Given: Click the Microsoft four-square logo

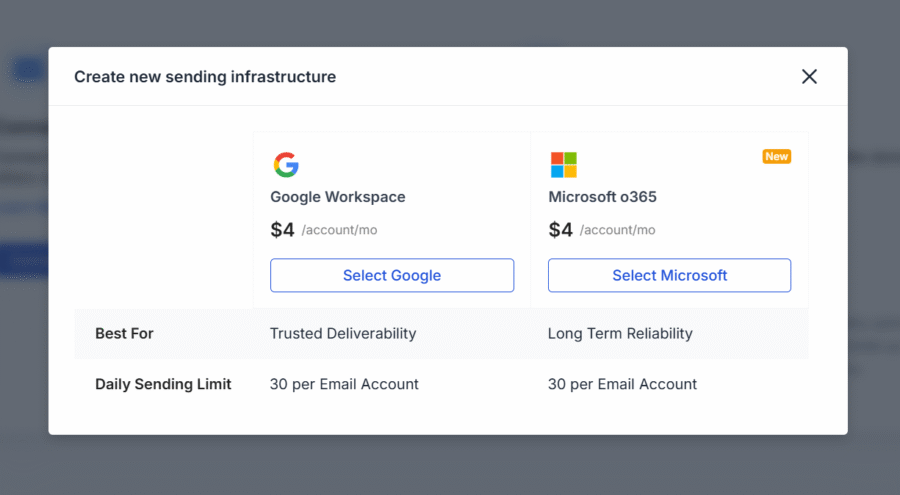Looking at the screenshot, I should pos(563,165).
